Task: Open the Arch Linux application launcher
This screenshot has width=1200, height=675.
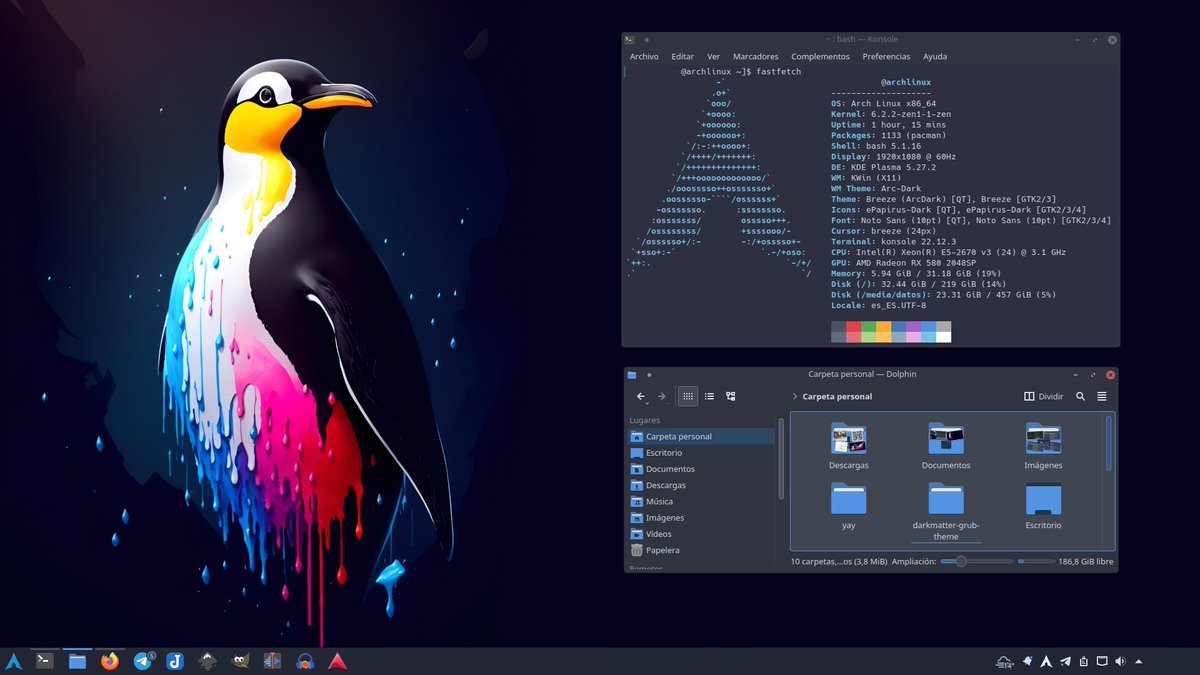Action: (x=14, y=661)
